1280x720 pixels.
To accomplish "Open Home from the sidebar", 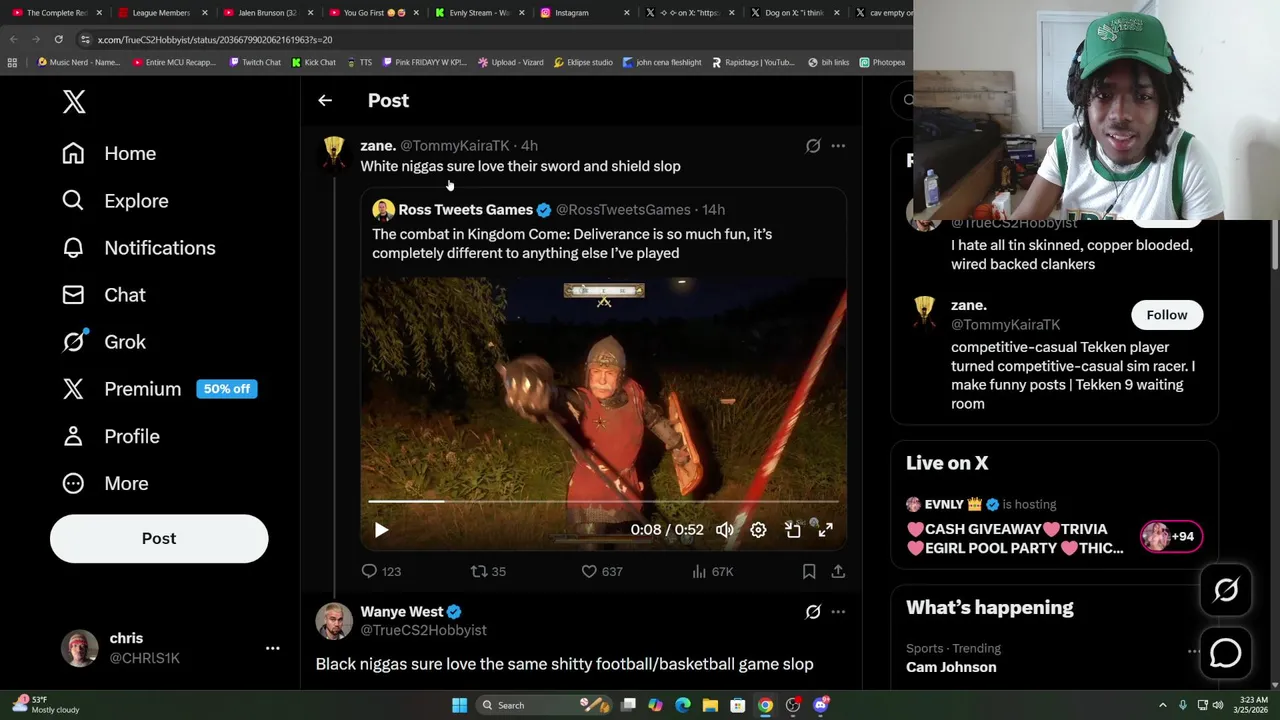I will [109, 153].
